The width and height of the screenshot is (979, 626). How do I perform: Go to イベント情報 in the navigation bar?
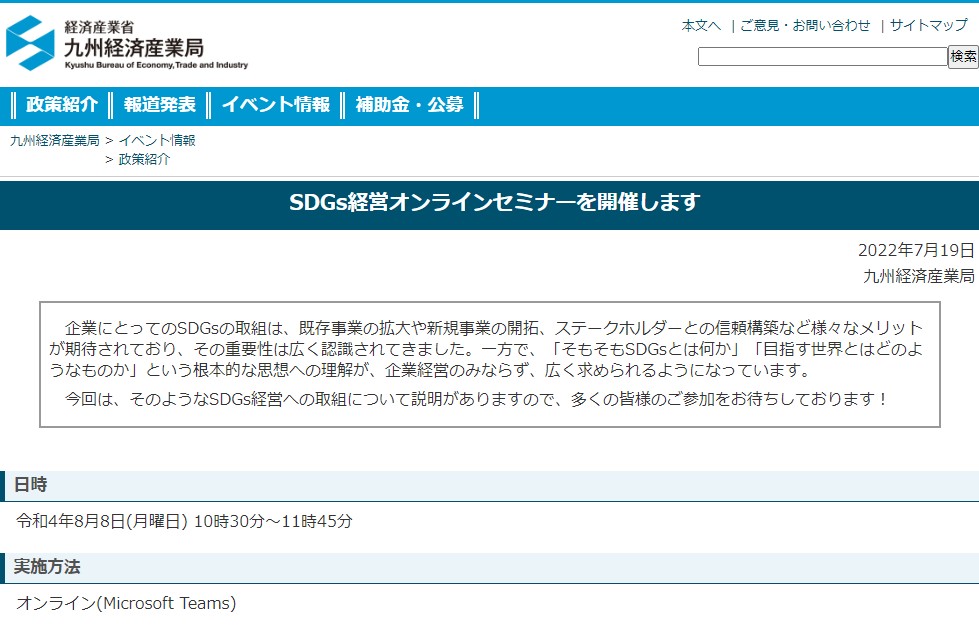pyautogui.click(x=276, y=105)
